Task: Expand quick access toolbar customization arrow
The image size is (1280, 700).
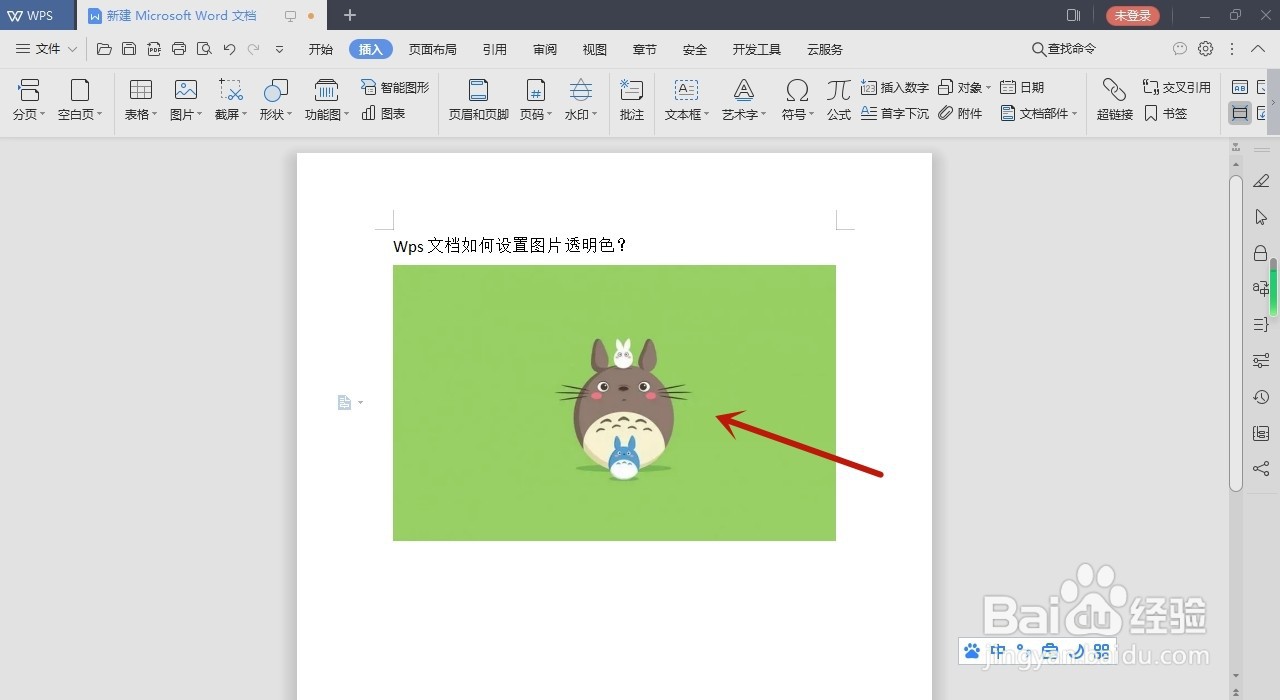Action: pos(279,49)
